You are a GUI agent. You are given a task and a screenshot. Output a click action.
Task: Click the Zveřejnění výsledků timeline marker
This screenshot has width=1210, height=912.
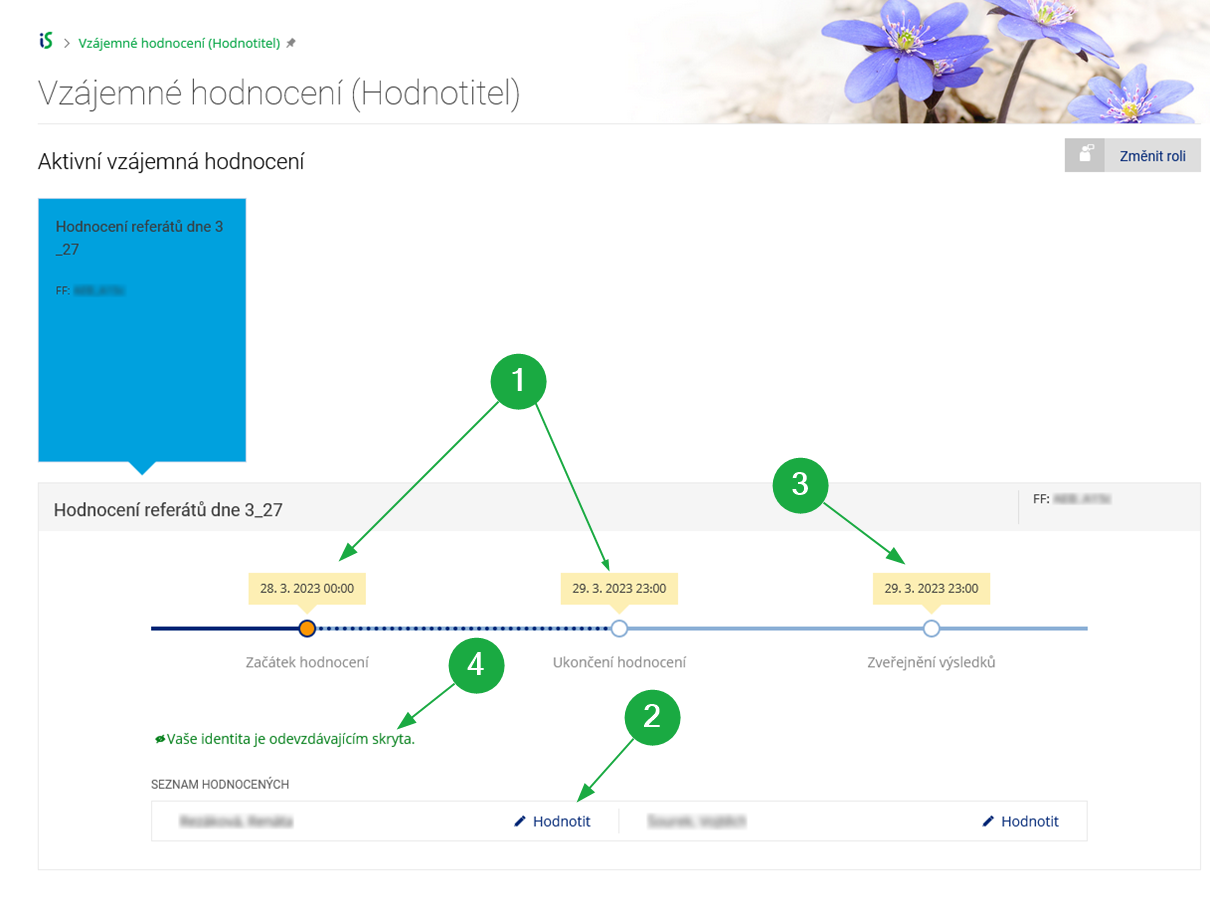[931, 628]
